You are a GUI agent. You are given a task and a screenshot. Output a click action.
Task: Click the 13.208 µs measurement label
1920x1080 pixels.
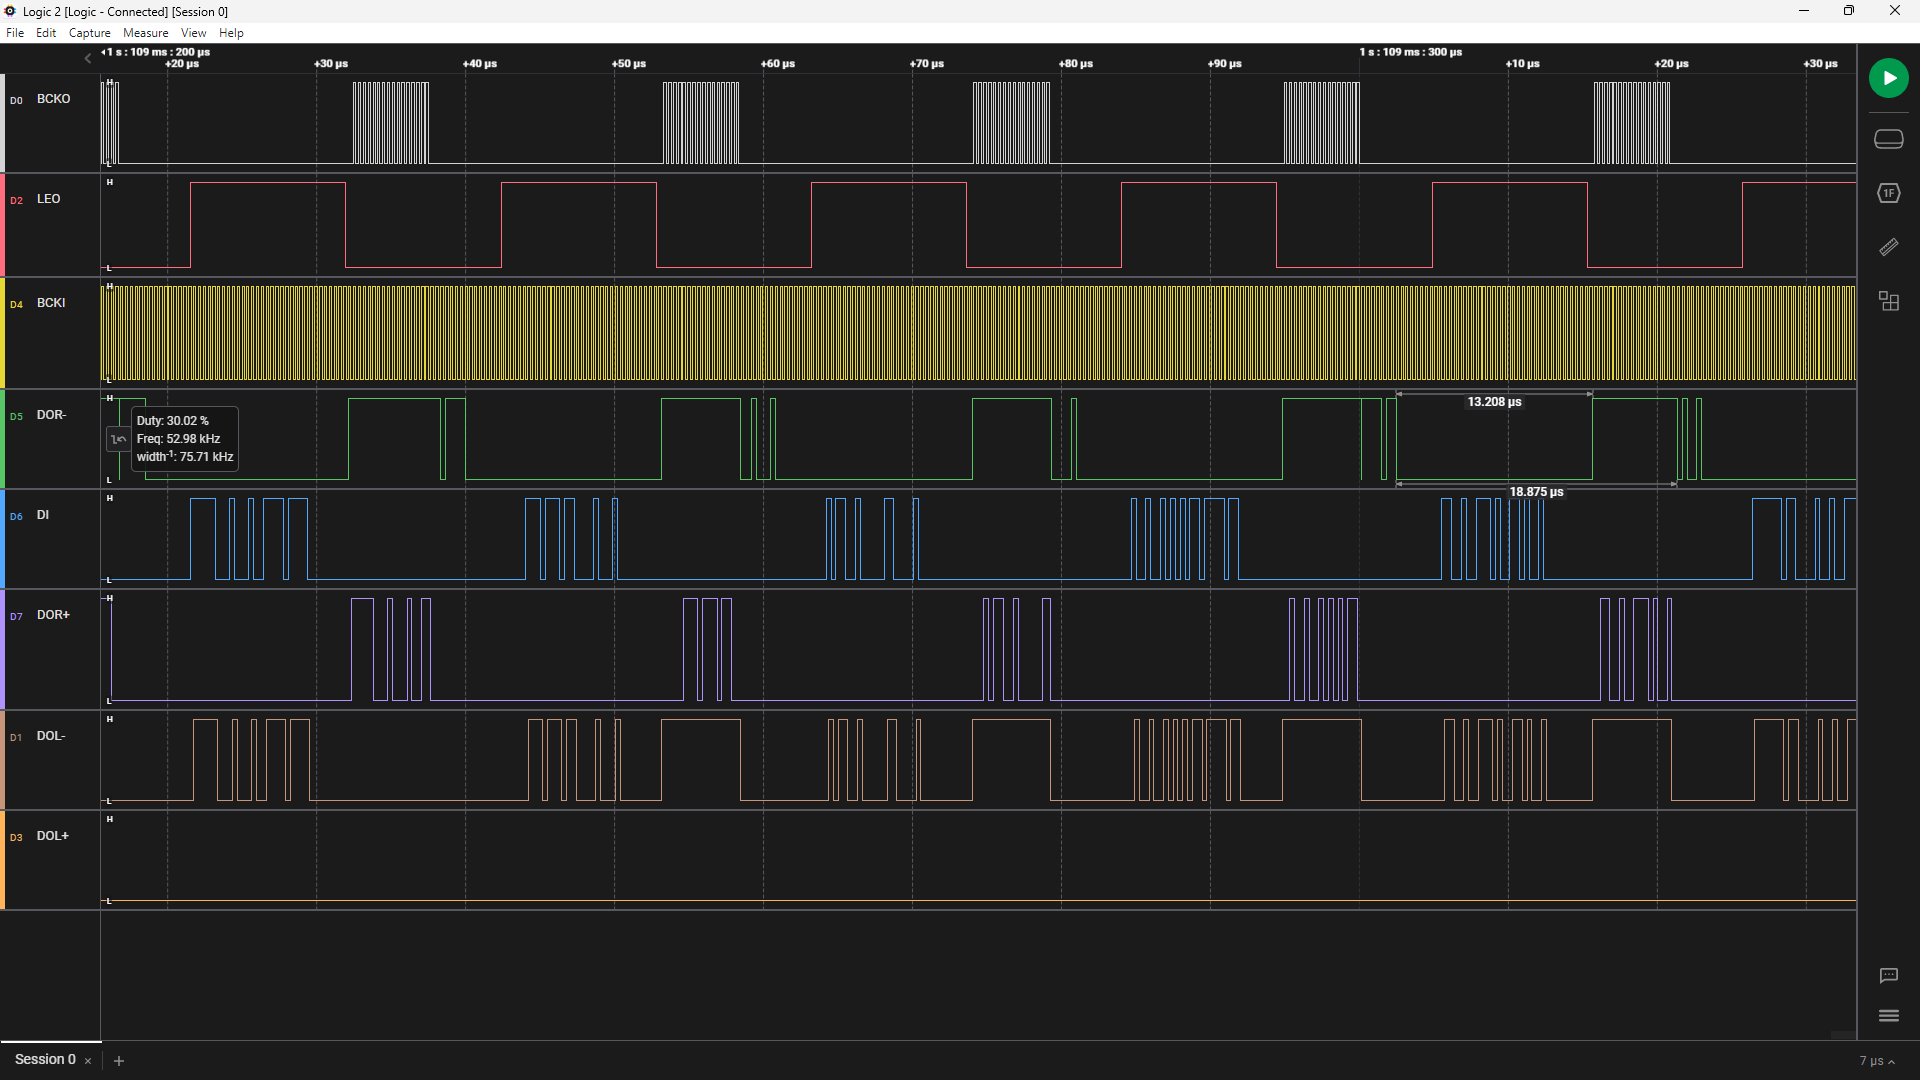[x=1494, y=402]
